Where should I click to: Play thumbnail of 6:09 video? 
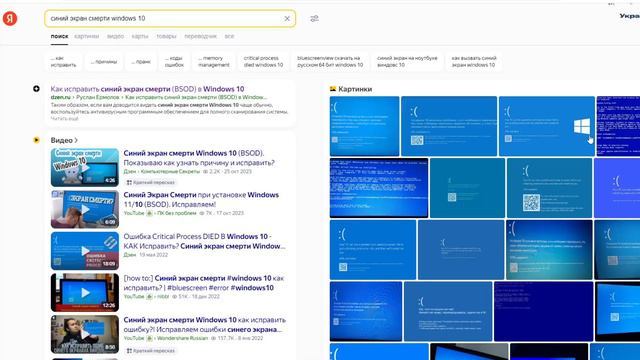85,209
